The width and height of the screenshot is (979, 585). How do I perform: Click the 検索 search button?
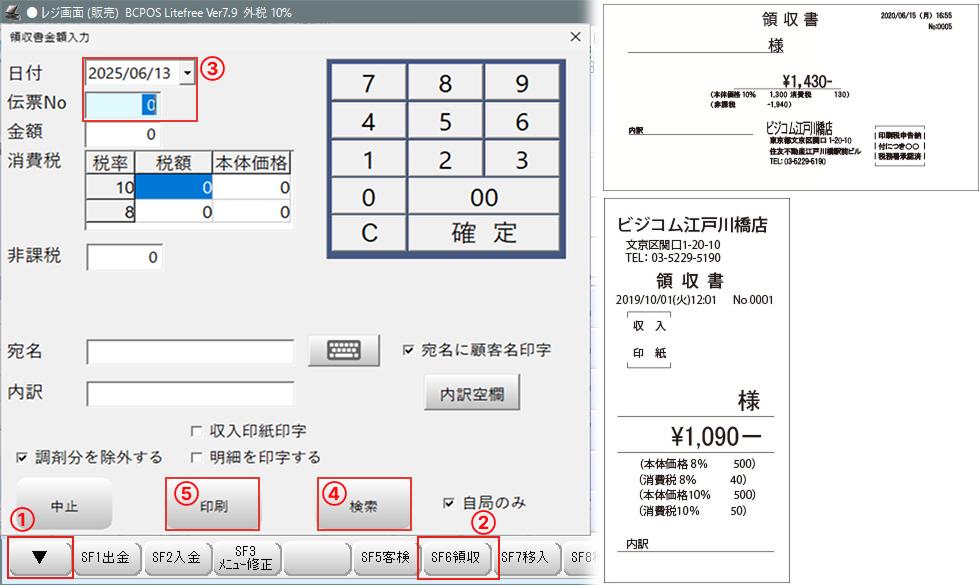coord(363,505)
